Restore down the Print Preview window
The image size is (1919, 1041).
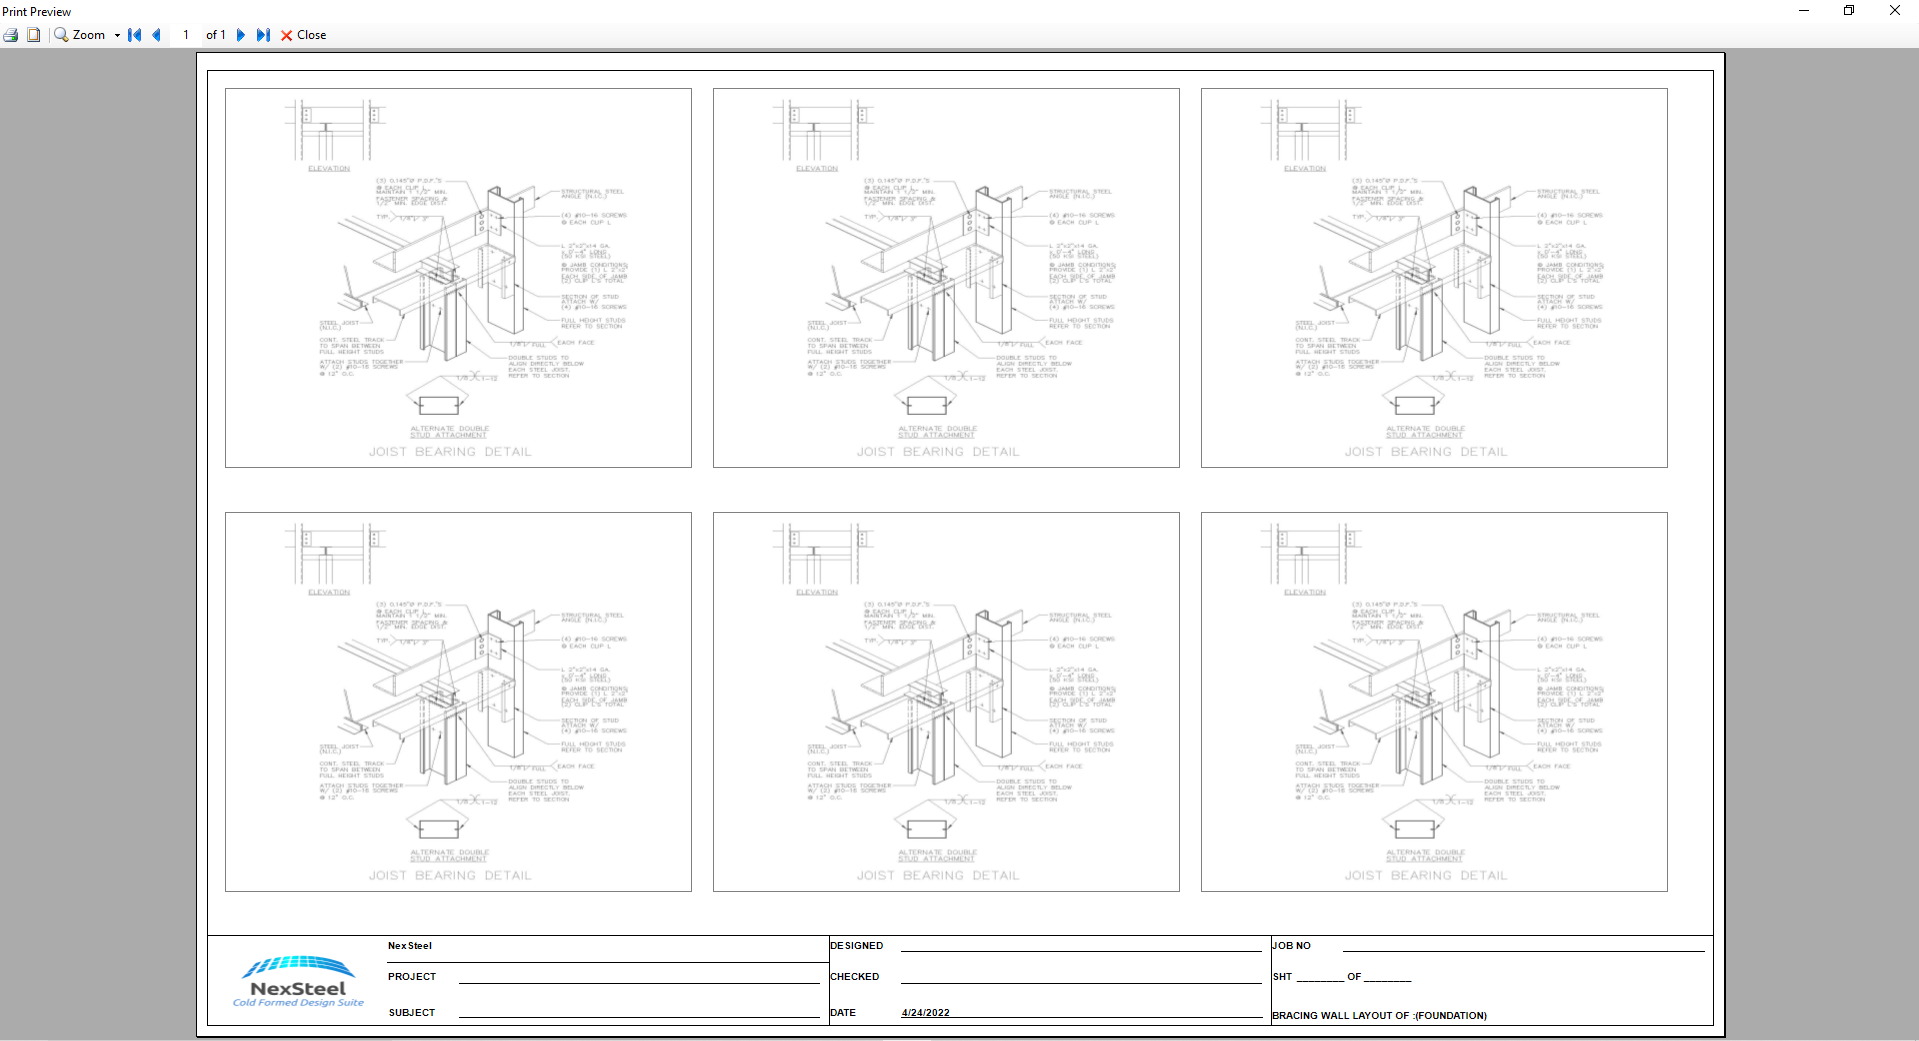pyautogui.click(x=1849, y=11)
